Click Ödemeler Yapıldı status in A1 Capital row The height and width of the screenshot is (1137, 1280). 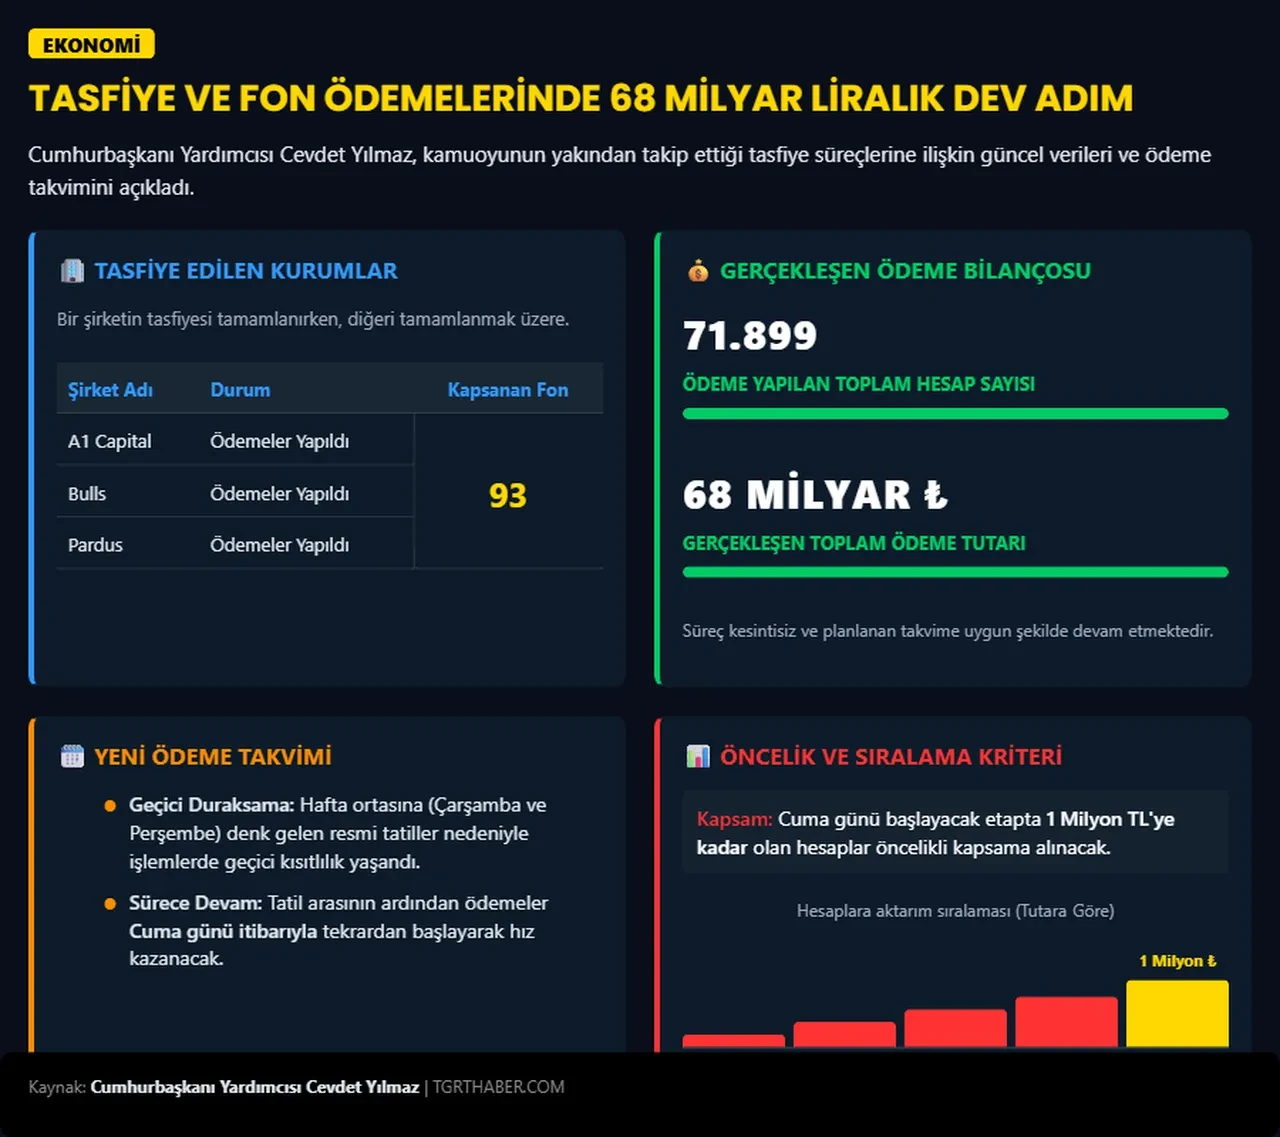tap(280, 441)
